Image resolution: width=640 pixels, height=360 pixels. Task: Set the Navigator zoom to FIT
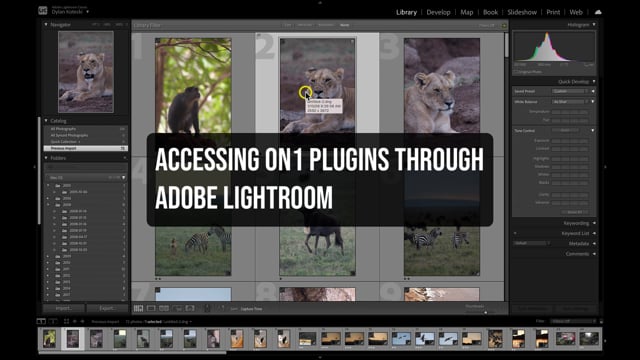coord(95,24)
